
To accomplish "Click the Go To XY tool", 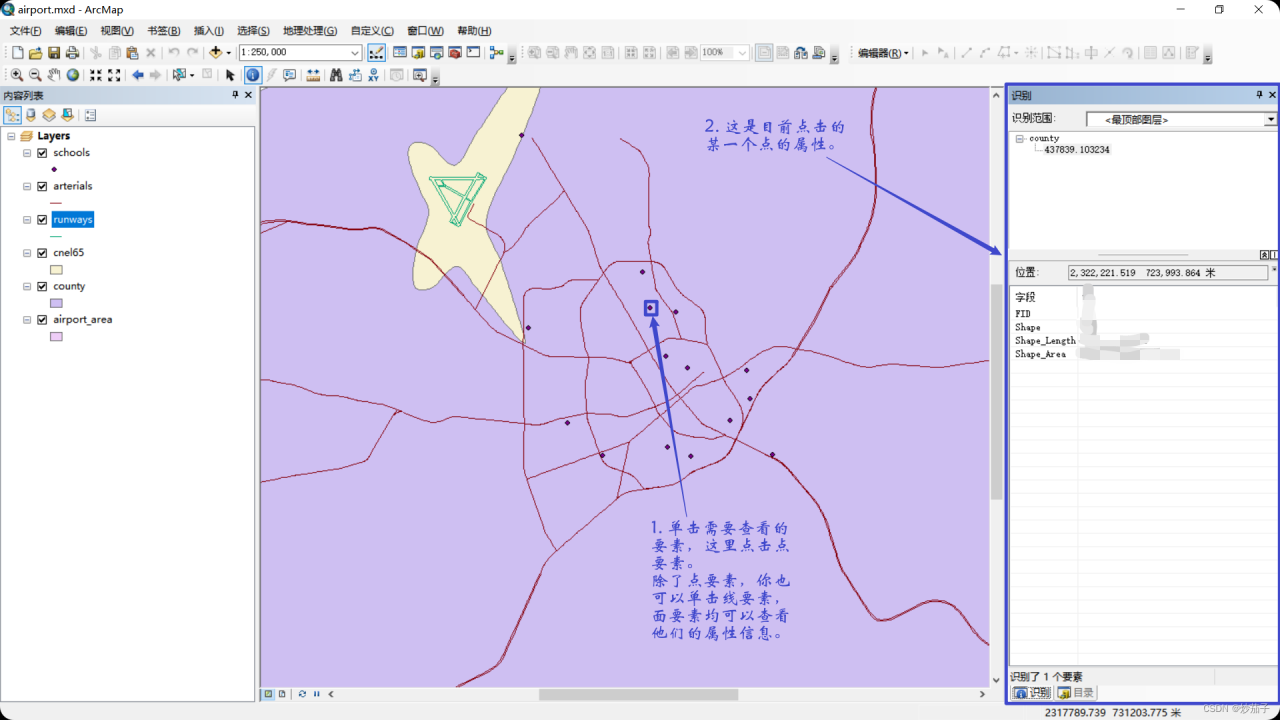I will pos(373,75).
